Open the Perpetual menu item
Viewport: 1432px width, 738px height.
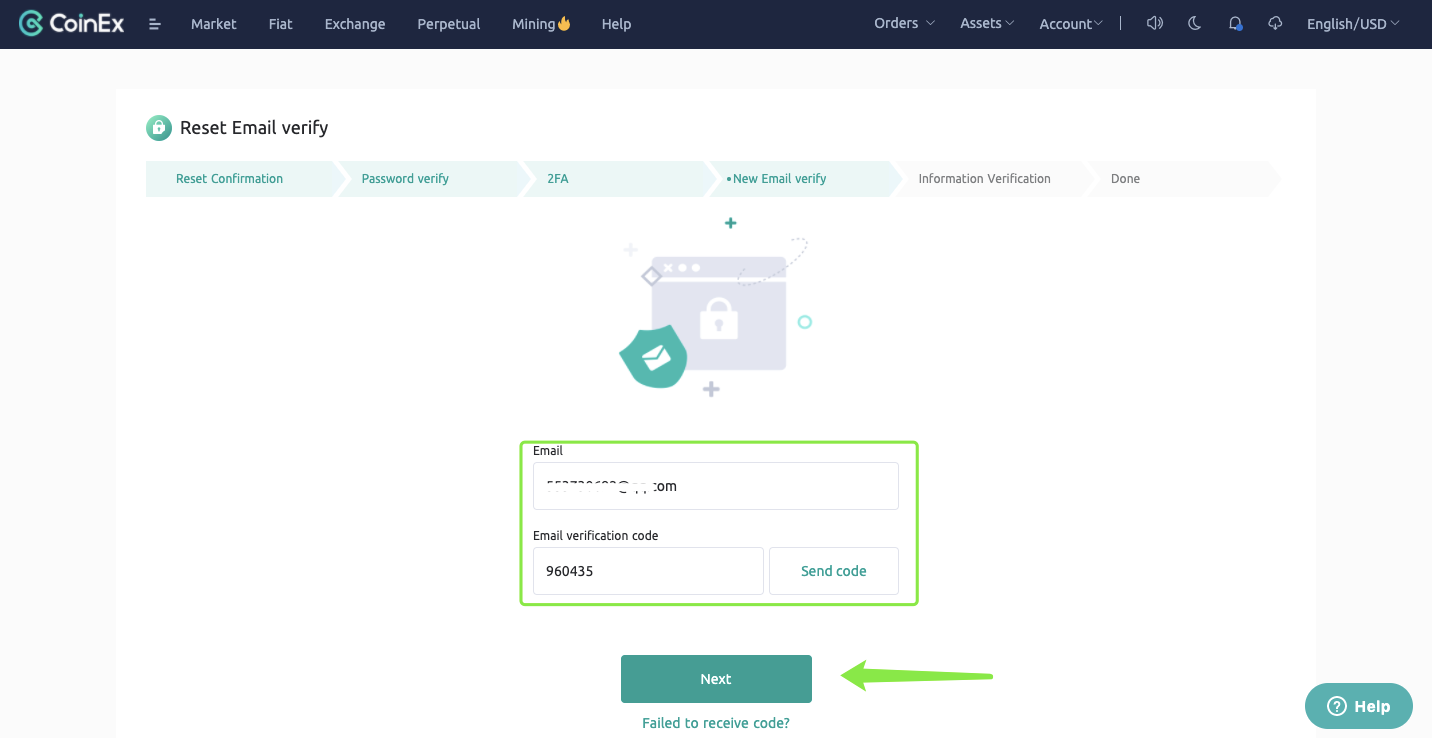448,24
